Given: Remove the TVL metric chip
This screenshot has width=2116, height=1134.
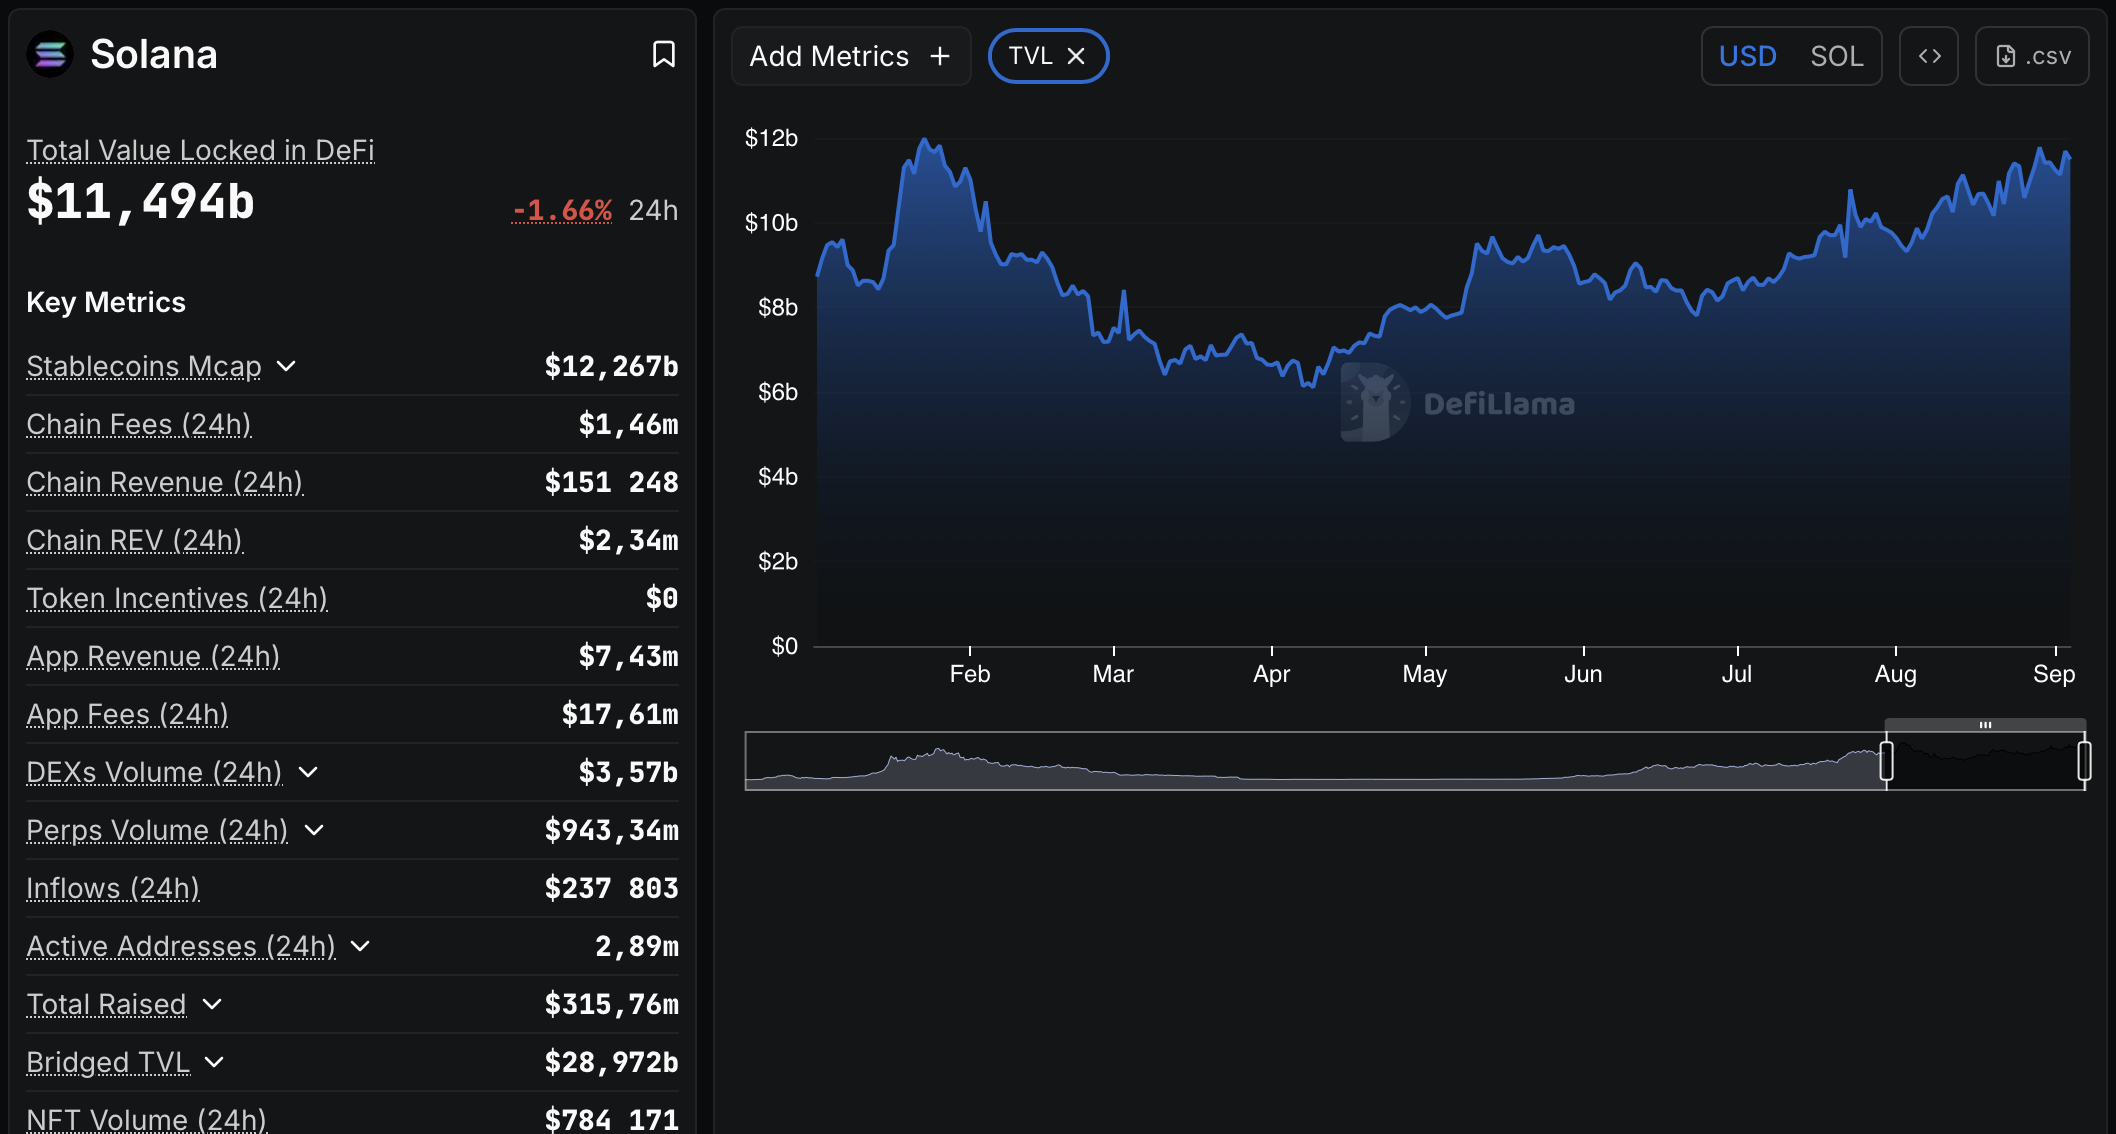Looking at the screenshot, I should [1076, 56].
